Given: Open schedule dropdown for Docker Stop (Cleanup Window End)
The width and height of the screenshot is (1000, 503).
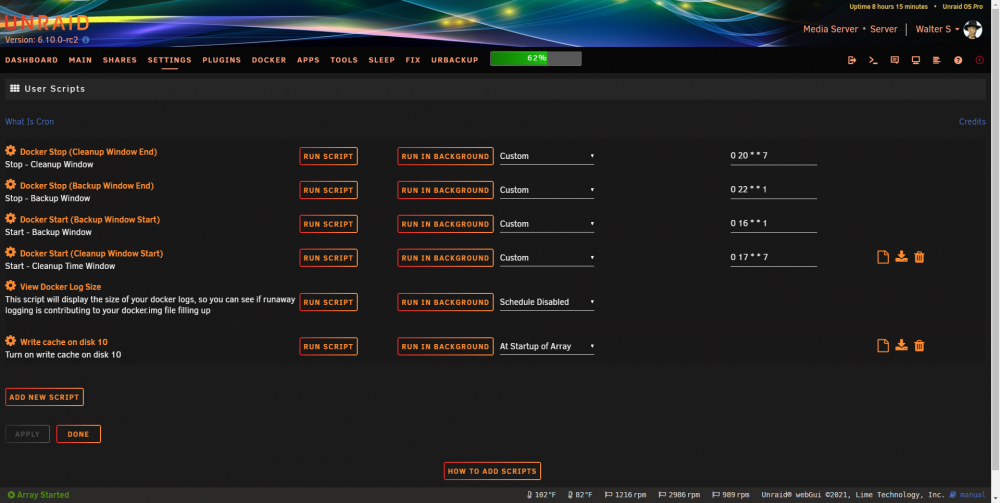Looking at the screenshot, I should click(547, 156).
